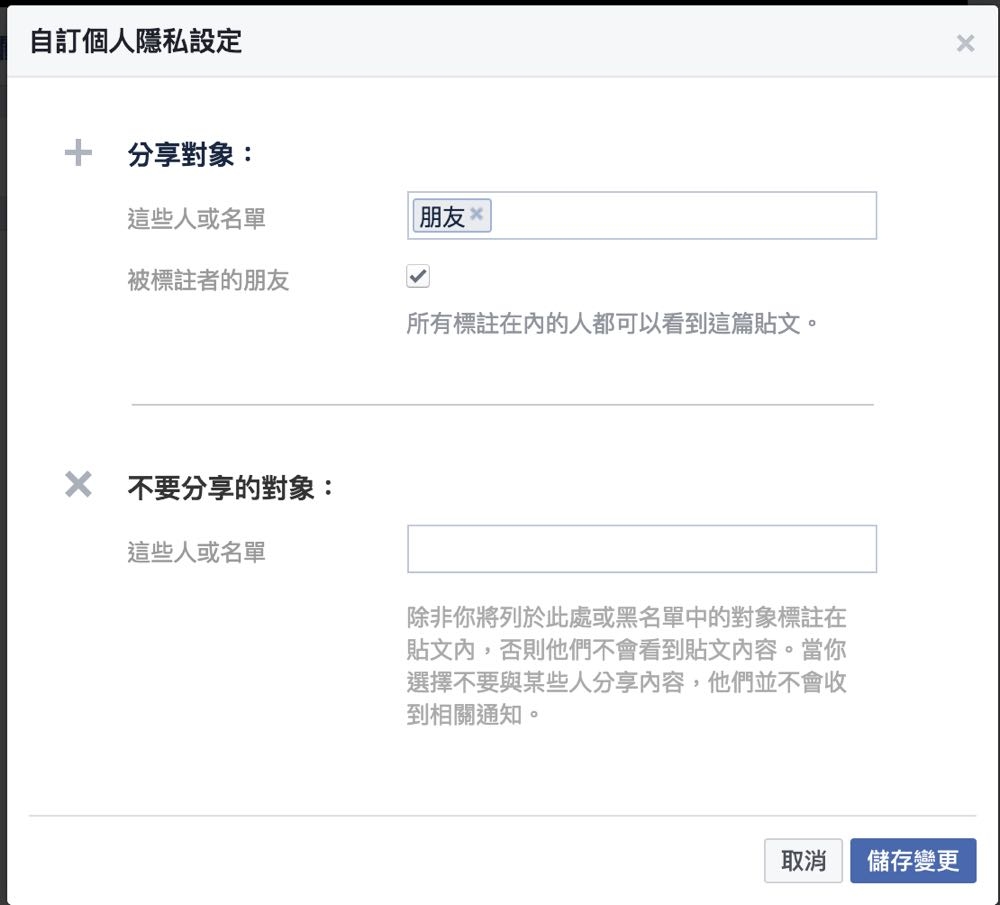Click the 所有標註在內的人 description text
The height and width of the screenshot is (905, 1000).
pos(612,324)
